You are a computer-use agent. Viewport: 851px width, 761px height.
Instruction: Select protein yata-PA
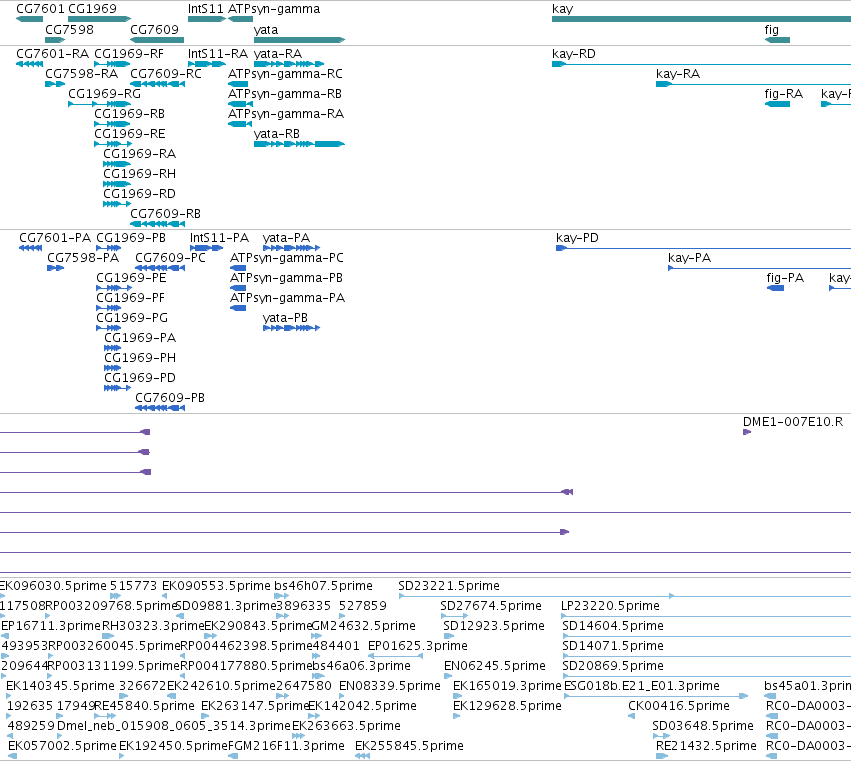point(286,238)
